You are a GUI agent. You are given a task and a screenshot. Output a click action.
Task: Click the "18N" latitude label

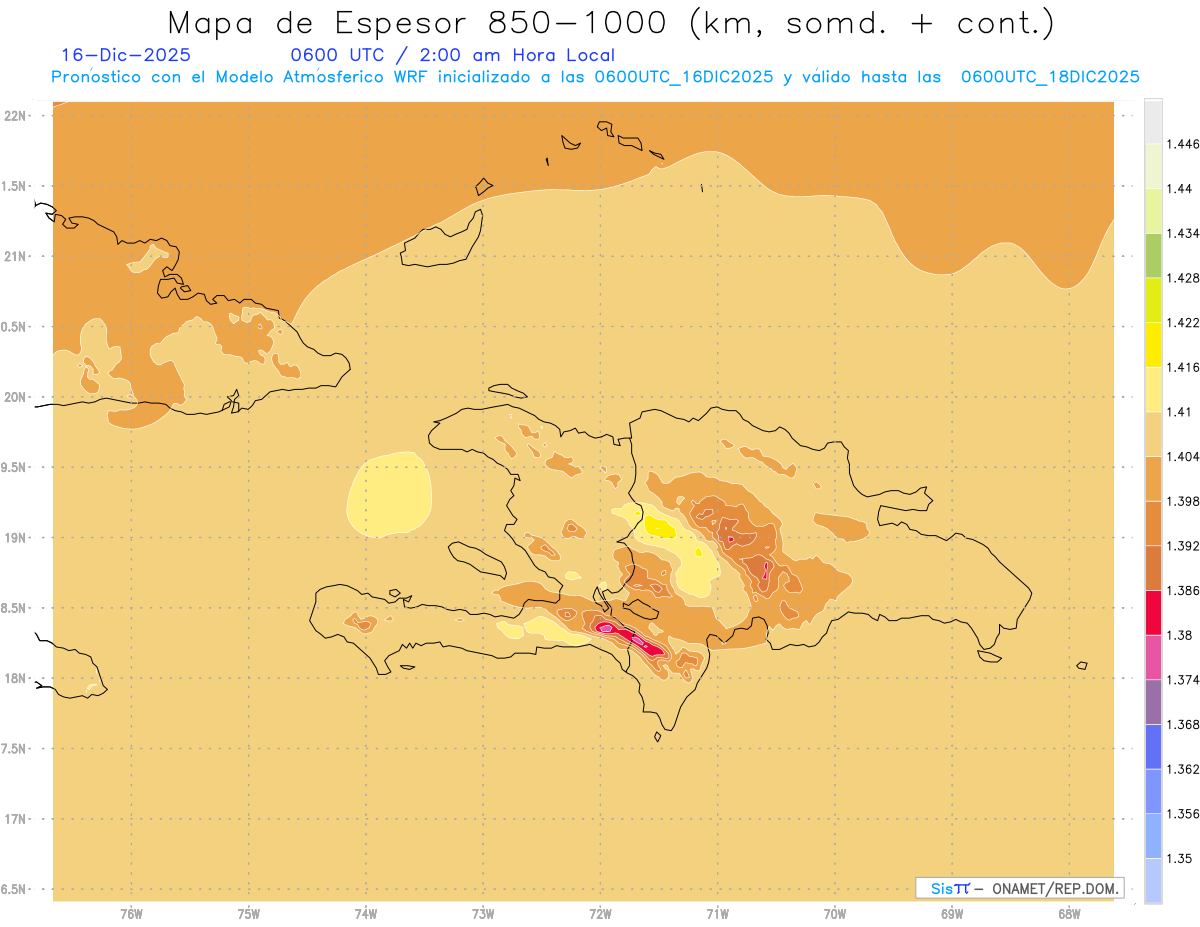(x=16, y=678)
